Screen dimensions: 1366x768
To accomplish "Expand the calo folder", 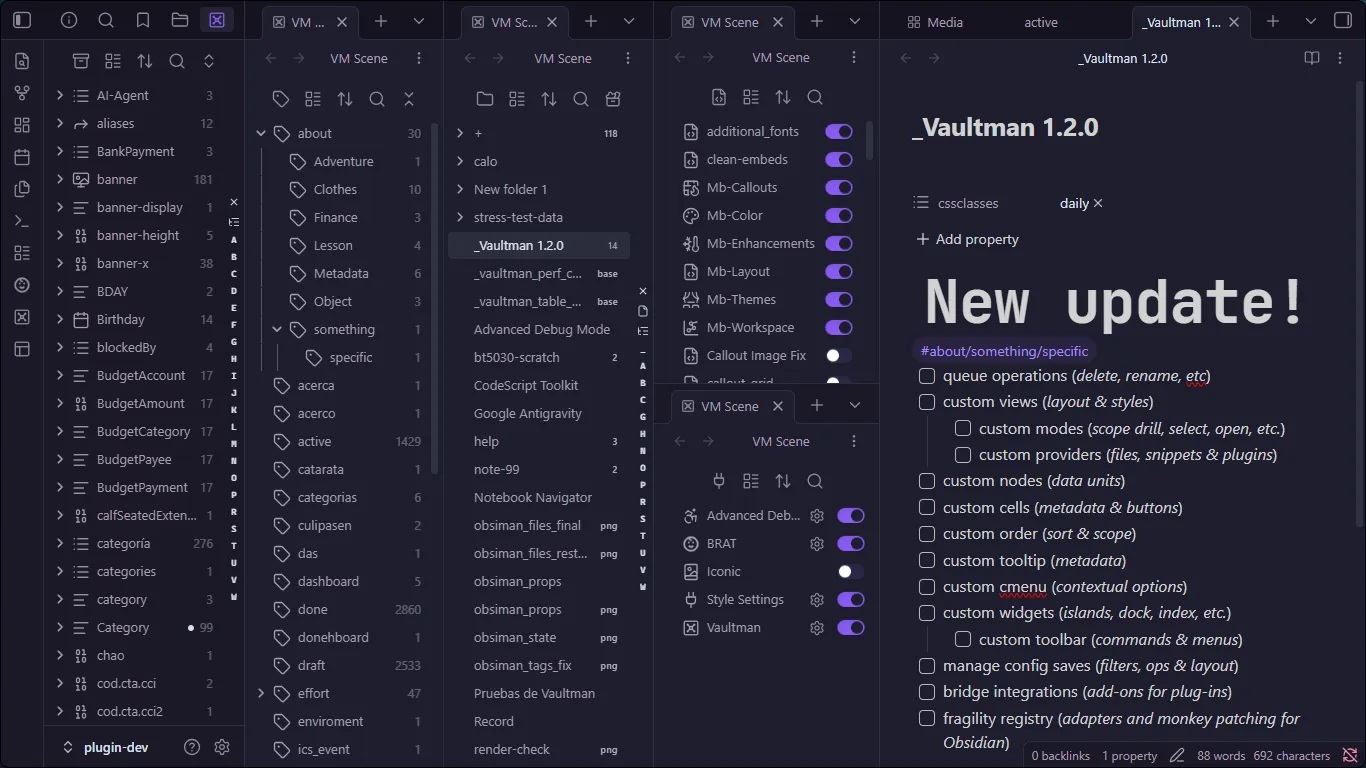I will pyautogui.click(x=460, y=161).
